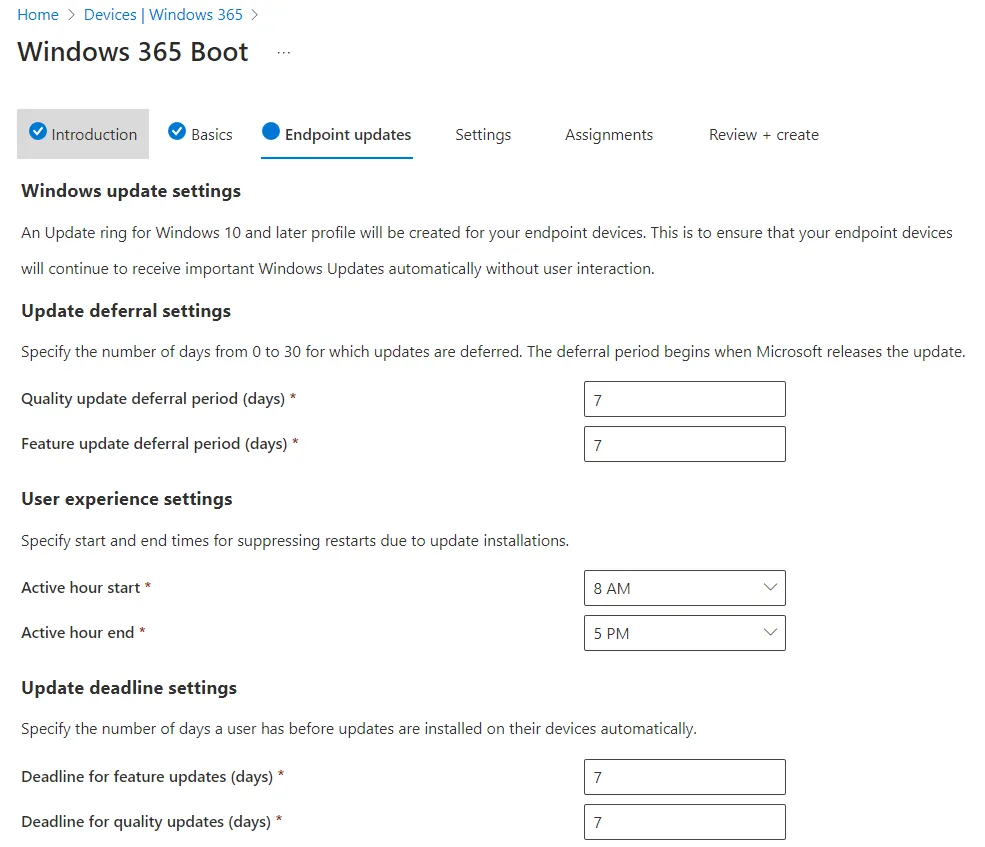The width and height of the screenshot is (985, 847).
Task: Switch to the Assignments tab
Action: pos(608,135)
